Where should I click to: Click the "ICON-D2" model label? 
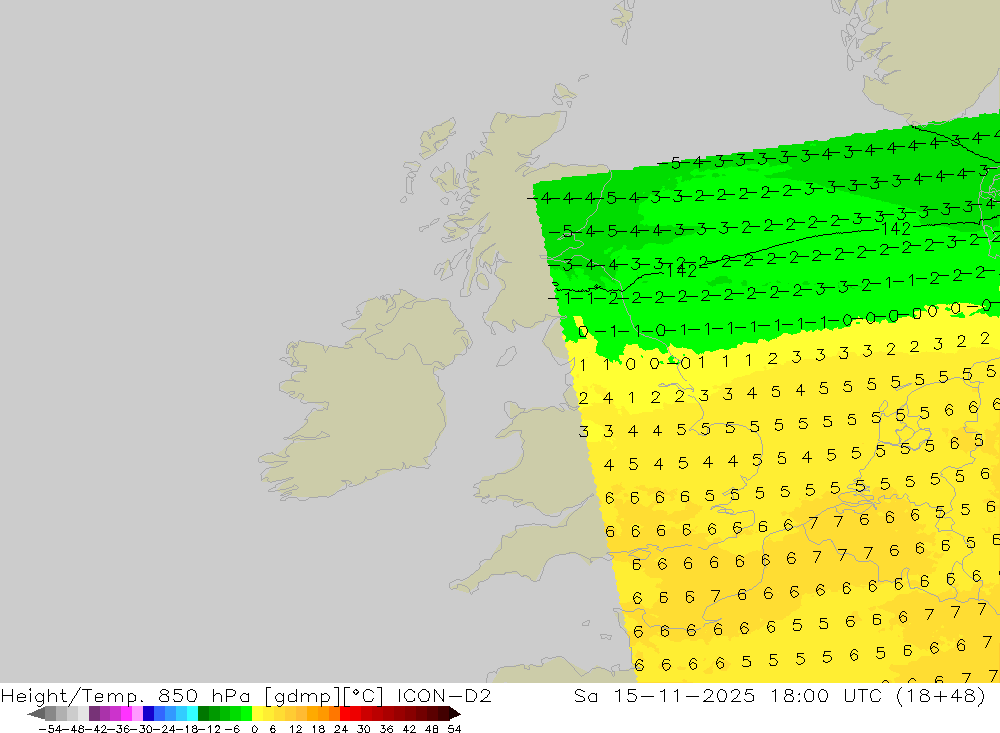(444, 696)
